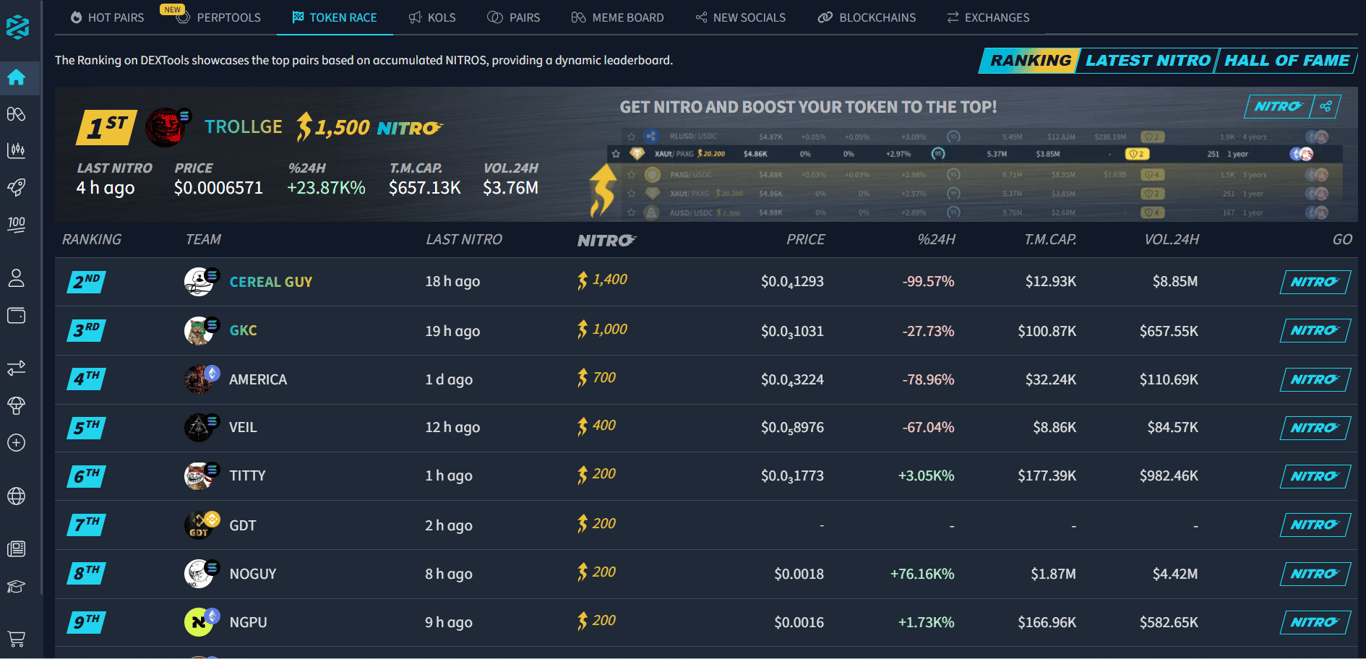Open the Home sidebar icon
This screenshot has width=1366, height=659.
(16, 77)
